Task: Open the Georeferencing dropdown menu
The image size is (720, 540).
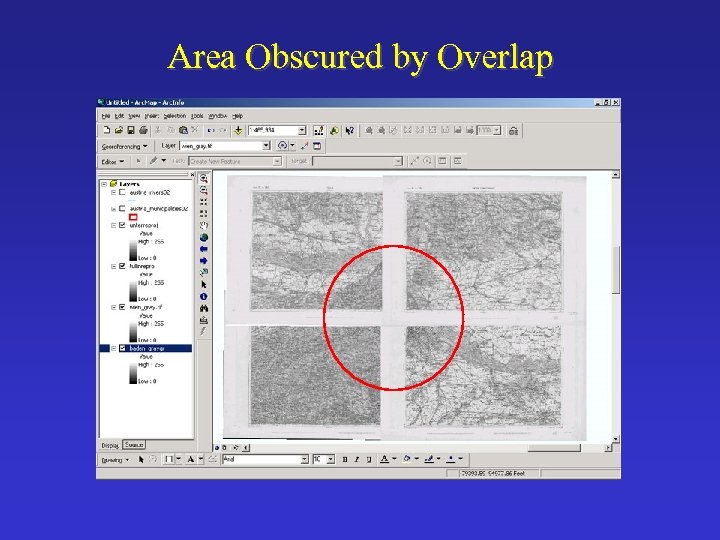Action: (124, 146)
